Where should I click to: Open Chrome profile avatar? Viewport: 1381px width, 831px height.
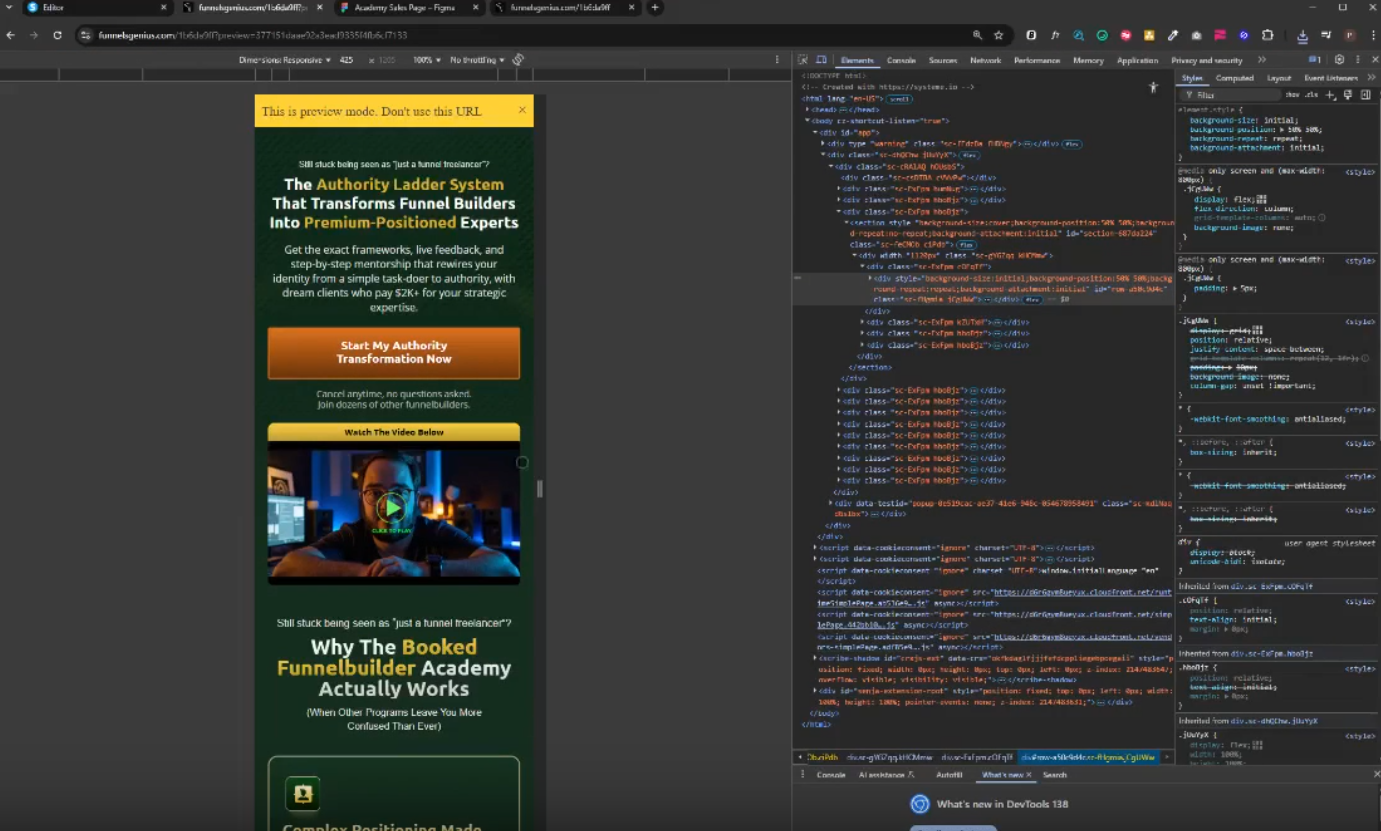tap(1350, 35)
